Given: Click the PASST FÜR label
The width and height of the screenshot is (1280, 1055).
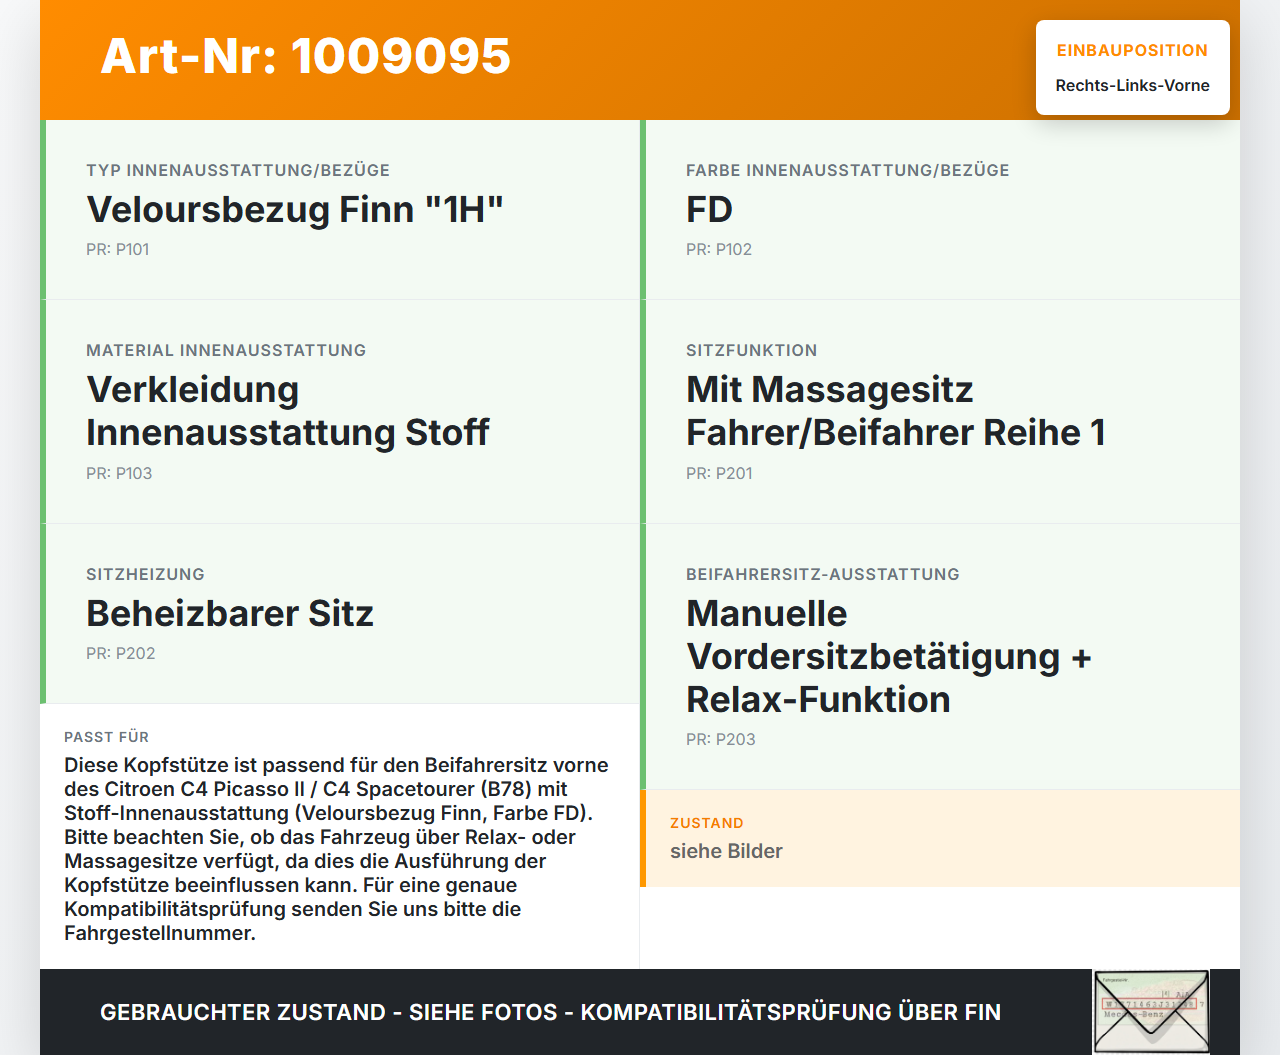Looking at the screenshot, I should pyautogui.click(x=106, y=737).
